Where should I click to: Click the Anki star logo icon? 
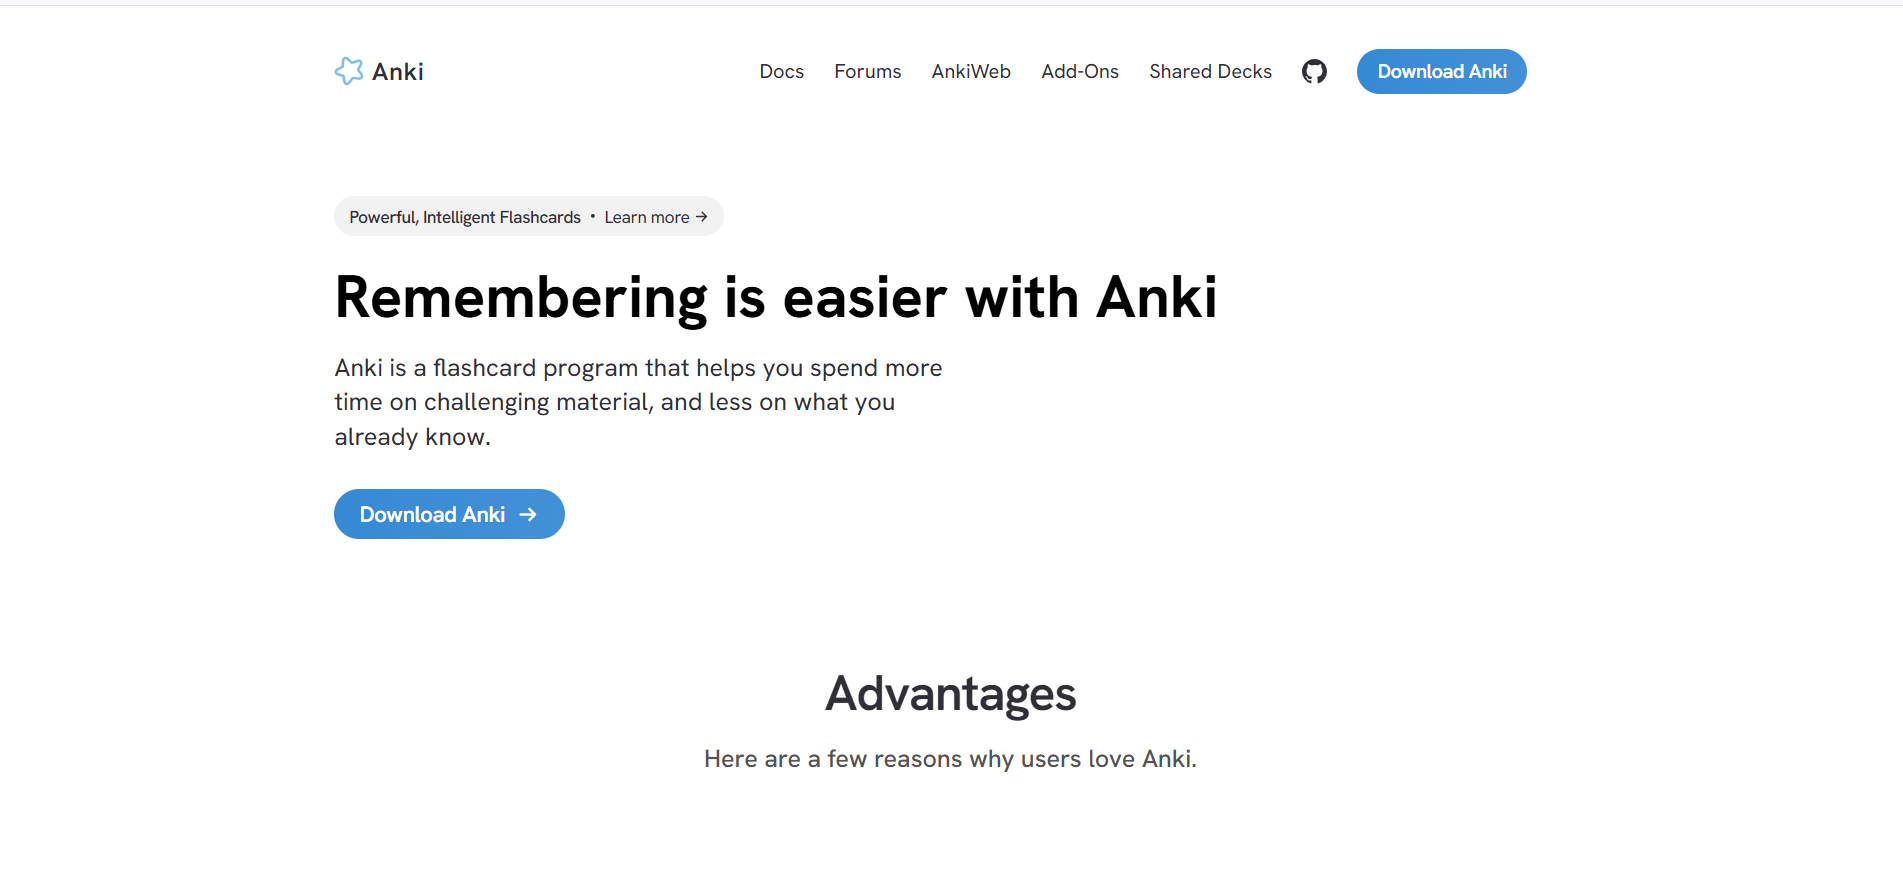point(349,71)
